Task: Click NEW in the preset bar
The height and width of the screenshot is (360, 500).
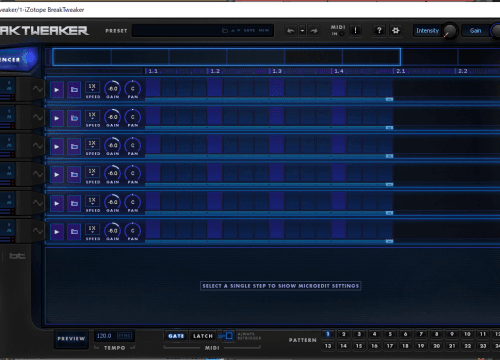Action: pyautogui.click(x=264, y=31)
